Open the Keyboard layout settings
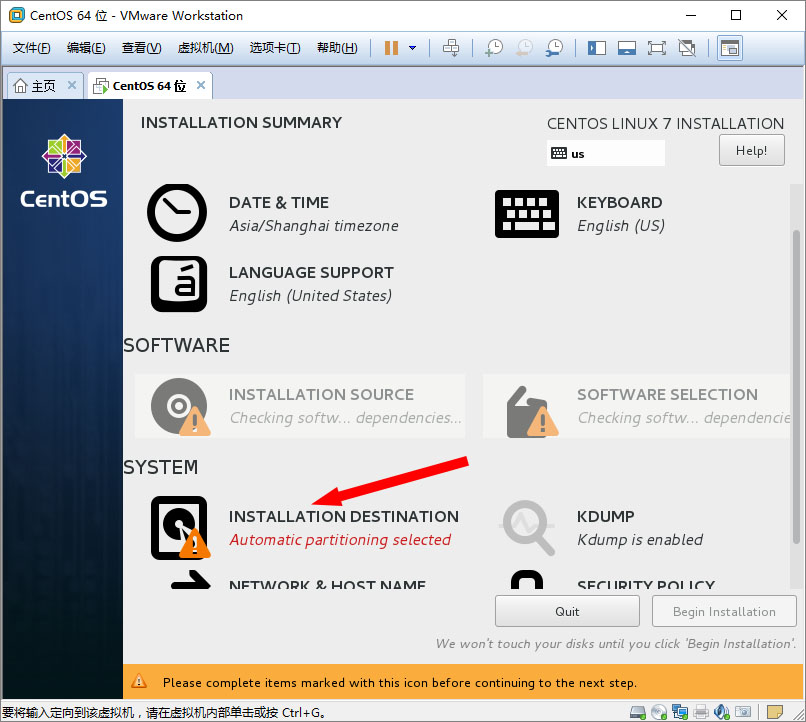Viewport: 806px width, 722px height. point(526,213)
